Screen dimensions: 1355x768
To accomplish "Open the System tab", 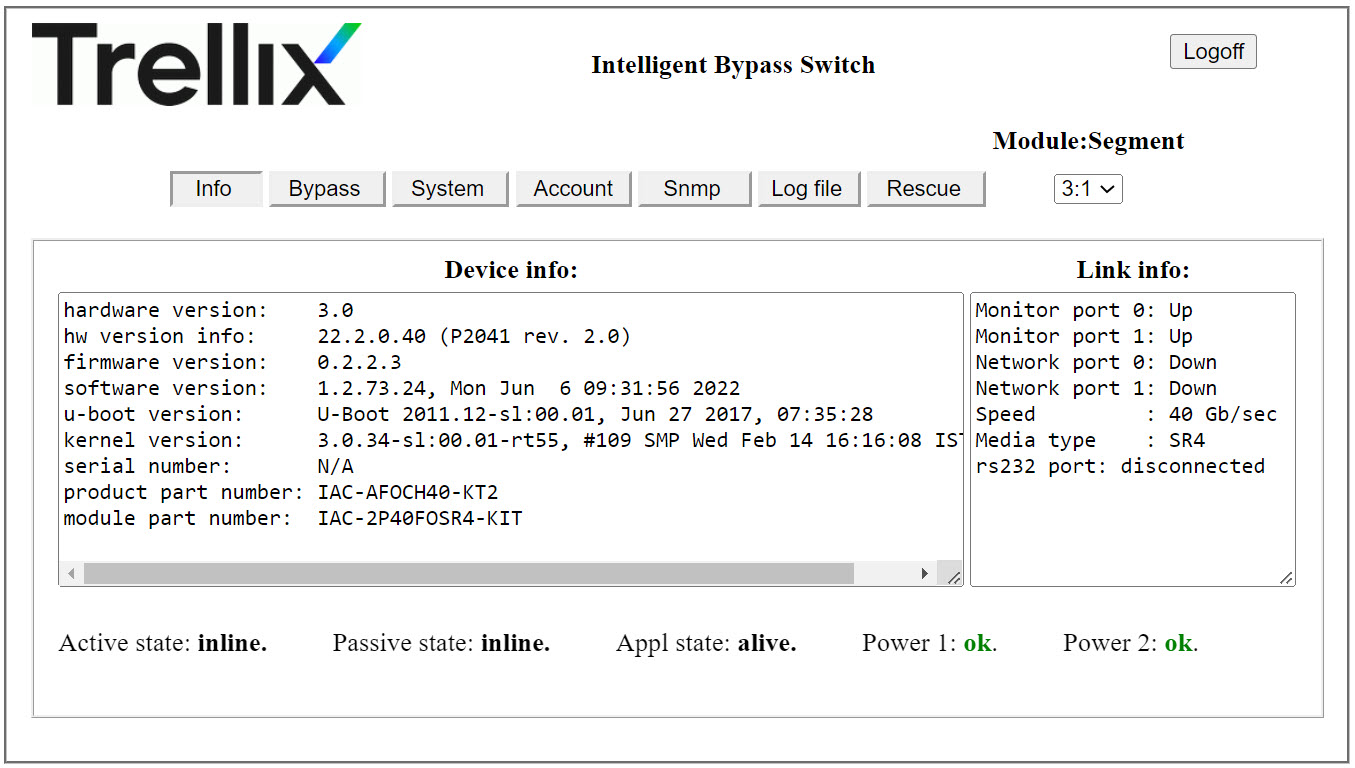I will pos(449,189).
